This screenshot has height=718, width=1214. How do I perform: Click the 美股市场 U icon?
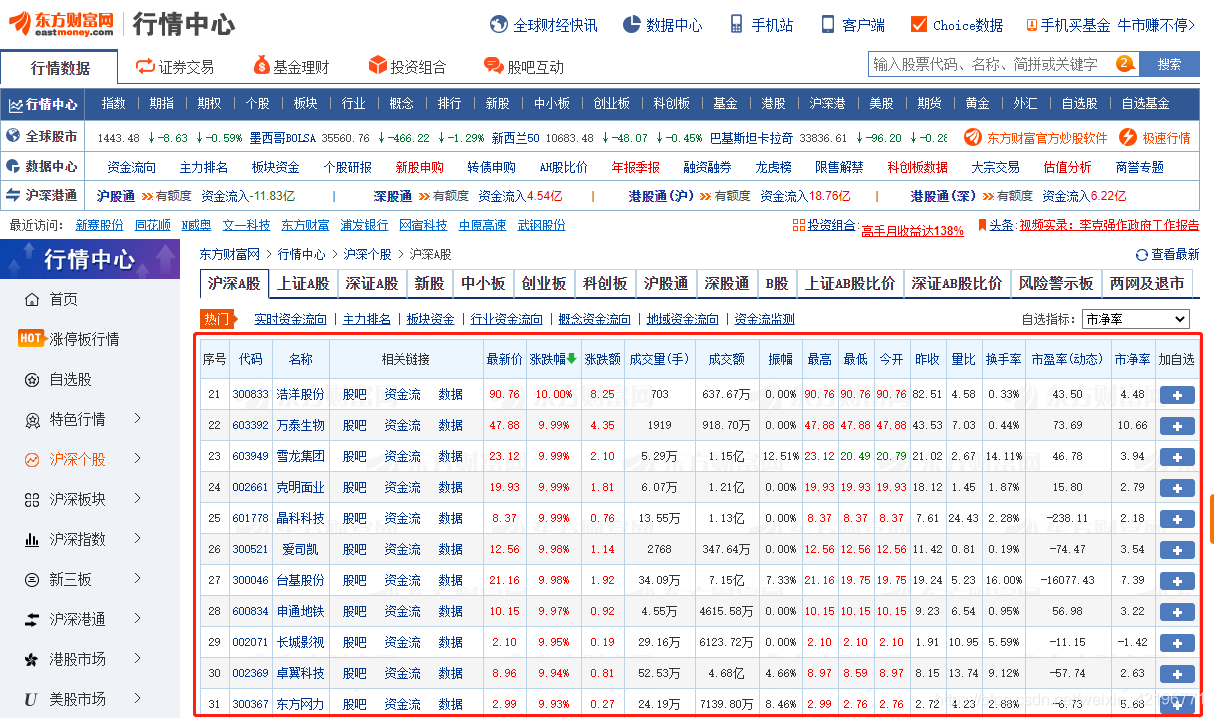point(31,699)
